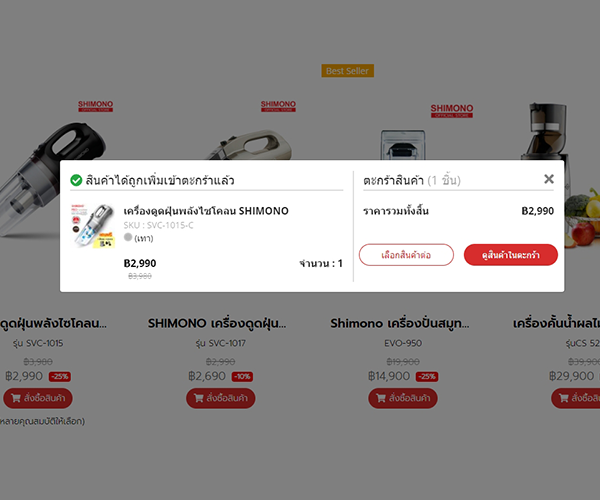Click the green checkmark success icon
This screenshot has width=600, height=500.
[76, 180]
